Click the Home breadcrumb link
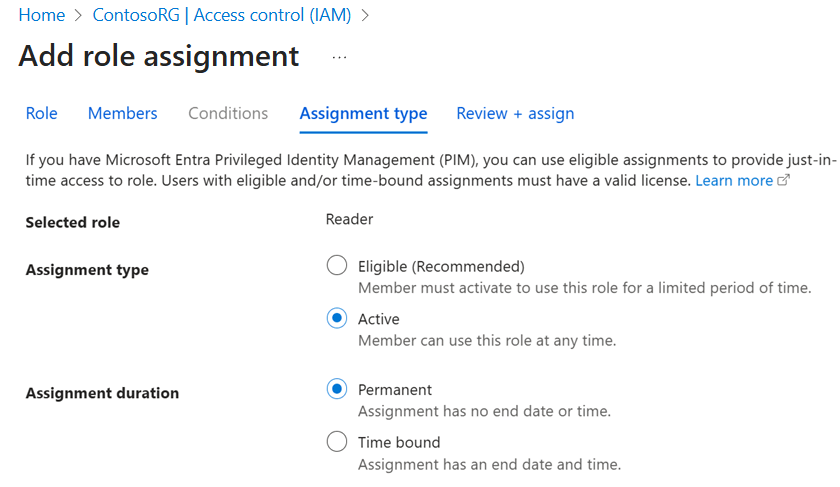The height and width of the screenshot is (487, 840). pyautogui.click(x=42, y=15)
